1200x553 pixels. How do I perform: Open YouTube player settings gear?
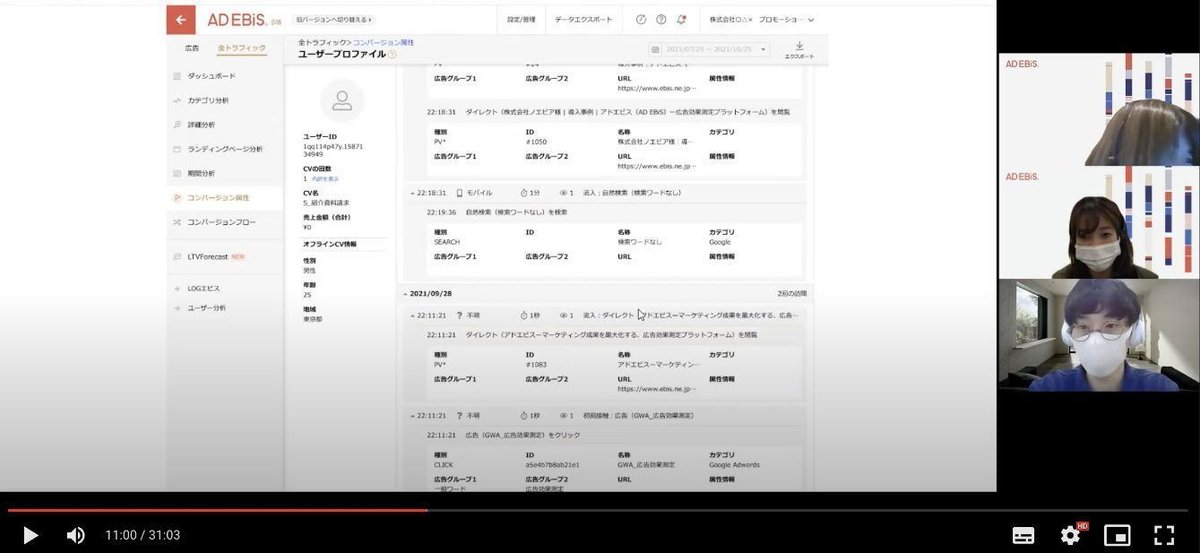click(1070, 535)
